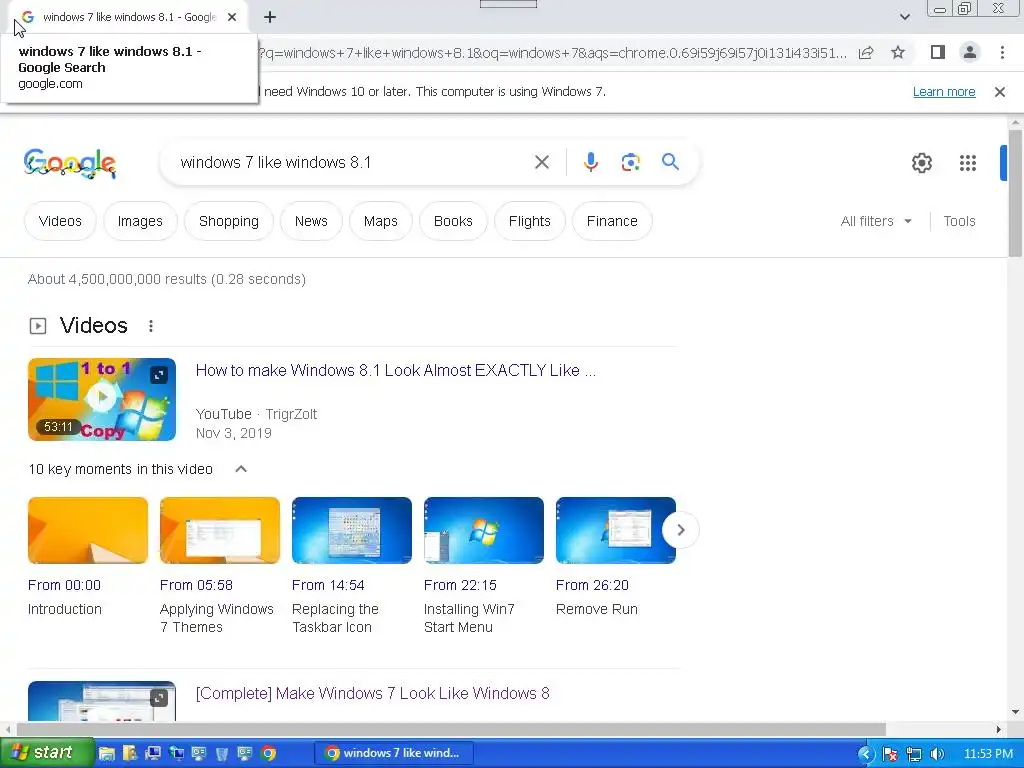The image size is (1024, 768).
Task: Filter results by Shopping
Action: point(229,221)
